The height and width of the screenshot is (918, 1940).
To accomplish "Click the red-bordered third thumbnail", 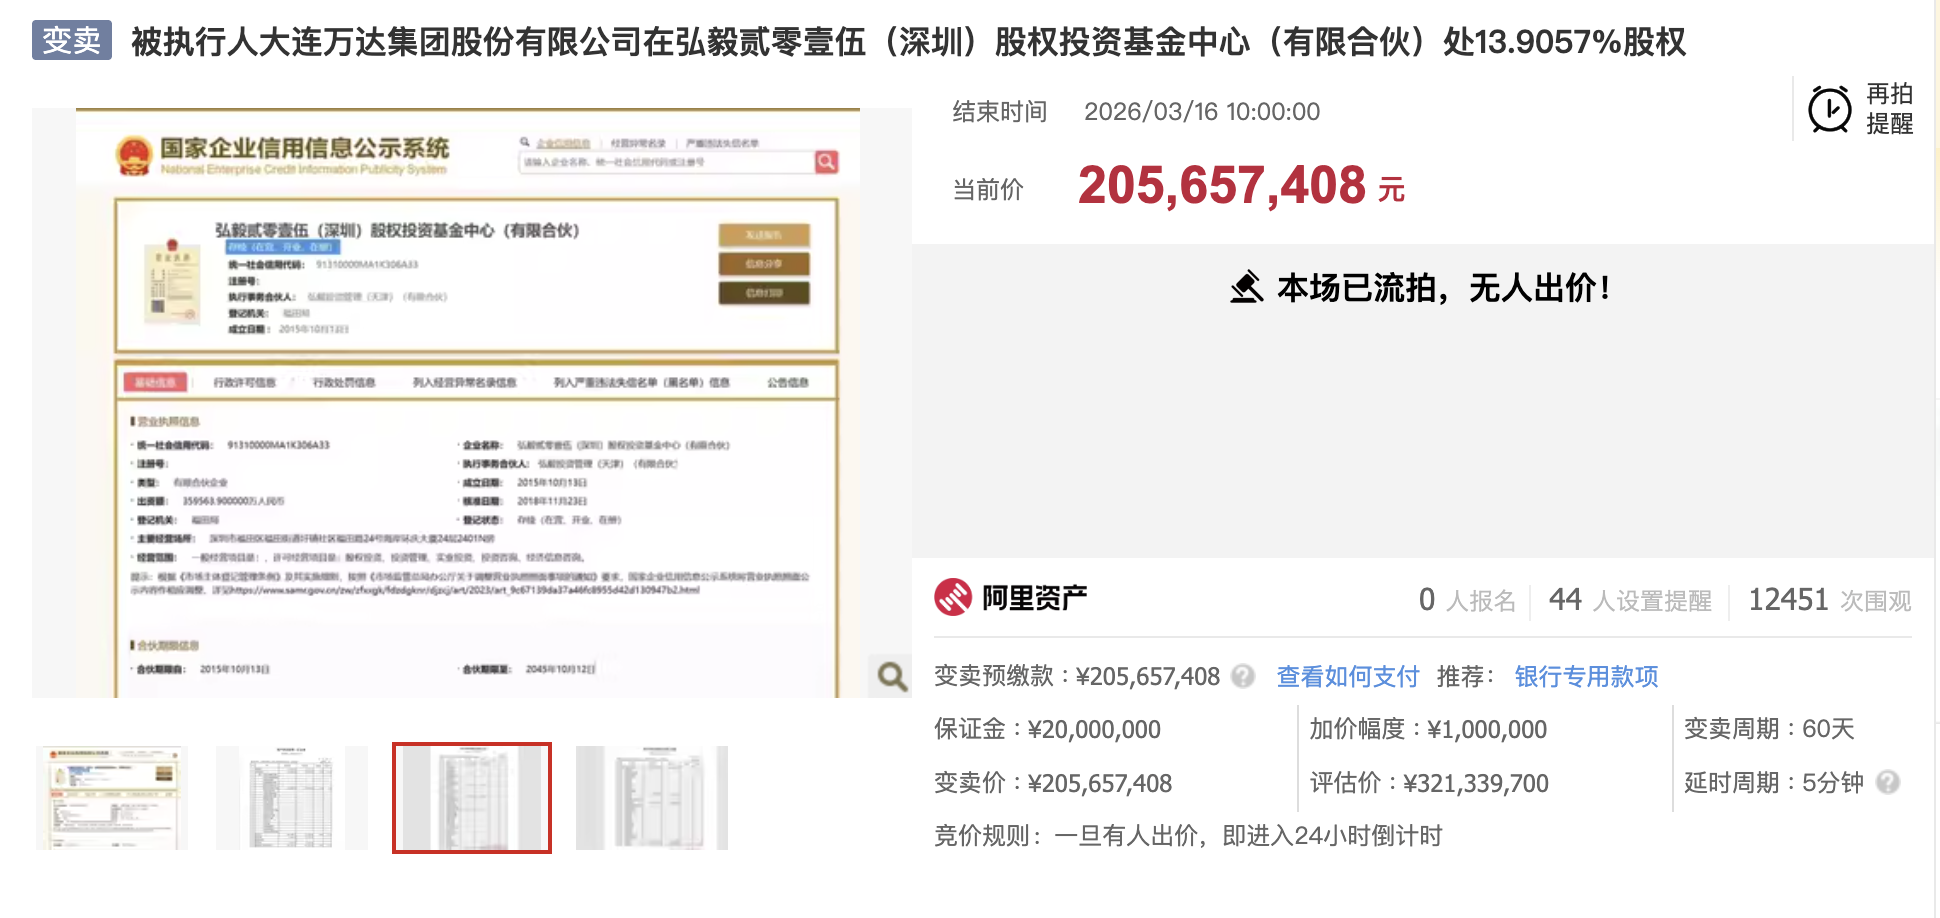I will click(x=471, y=798).
